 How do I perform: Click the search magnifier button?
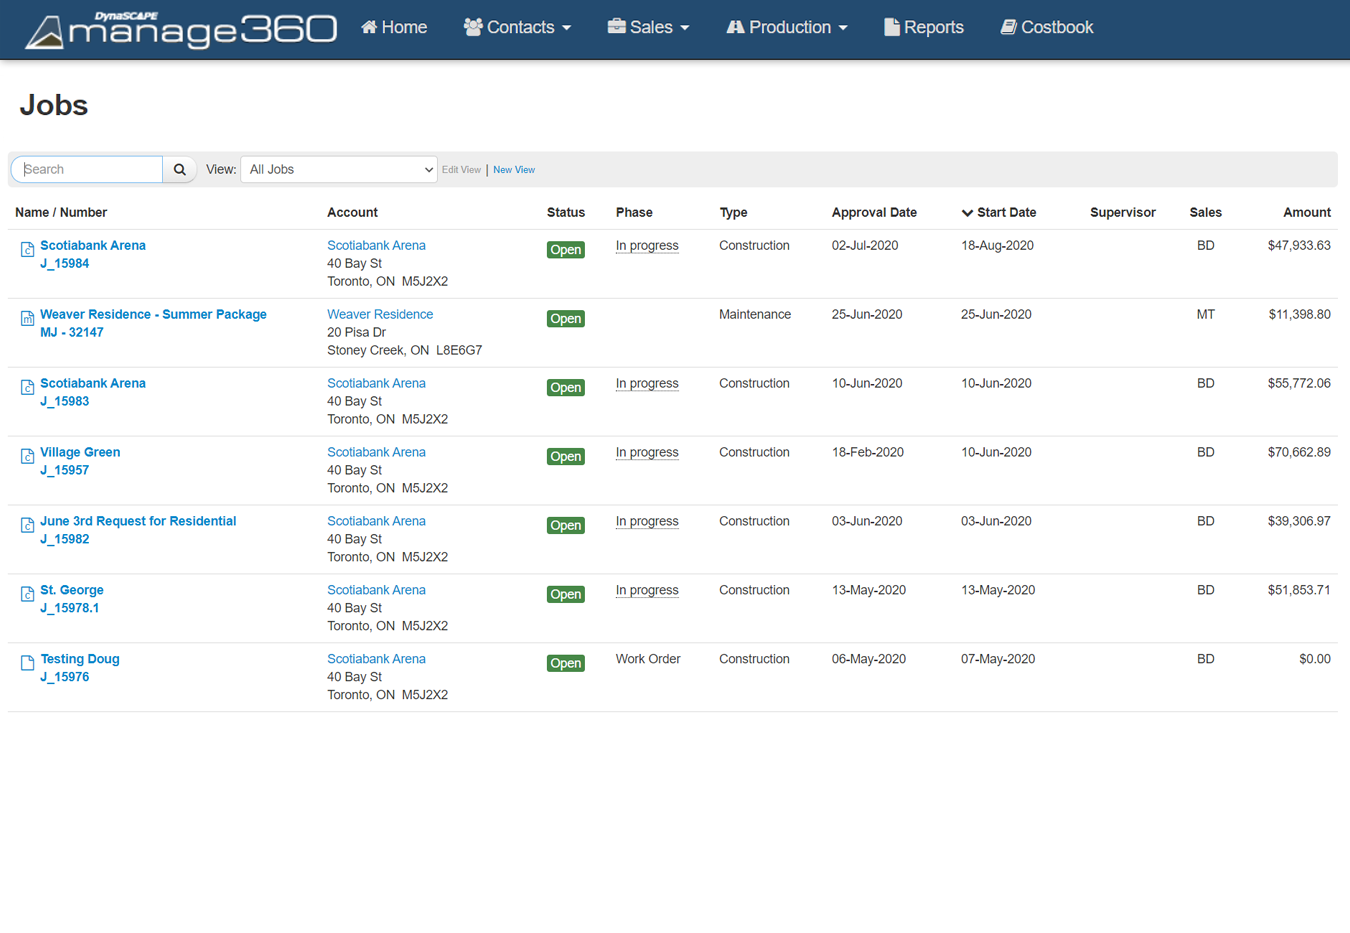pyautogui.click(x=180, y=170)
